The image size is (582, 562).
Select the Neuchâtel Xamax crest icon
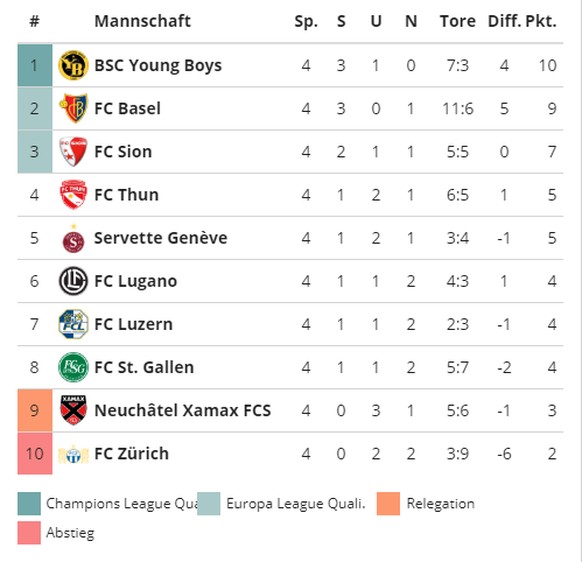pyautogui.click(x=73, y=410)
